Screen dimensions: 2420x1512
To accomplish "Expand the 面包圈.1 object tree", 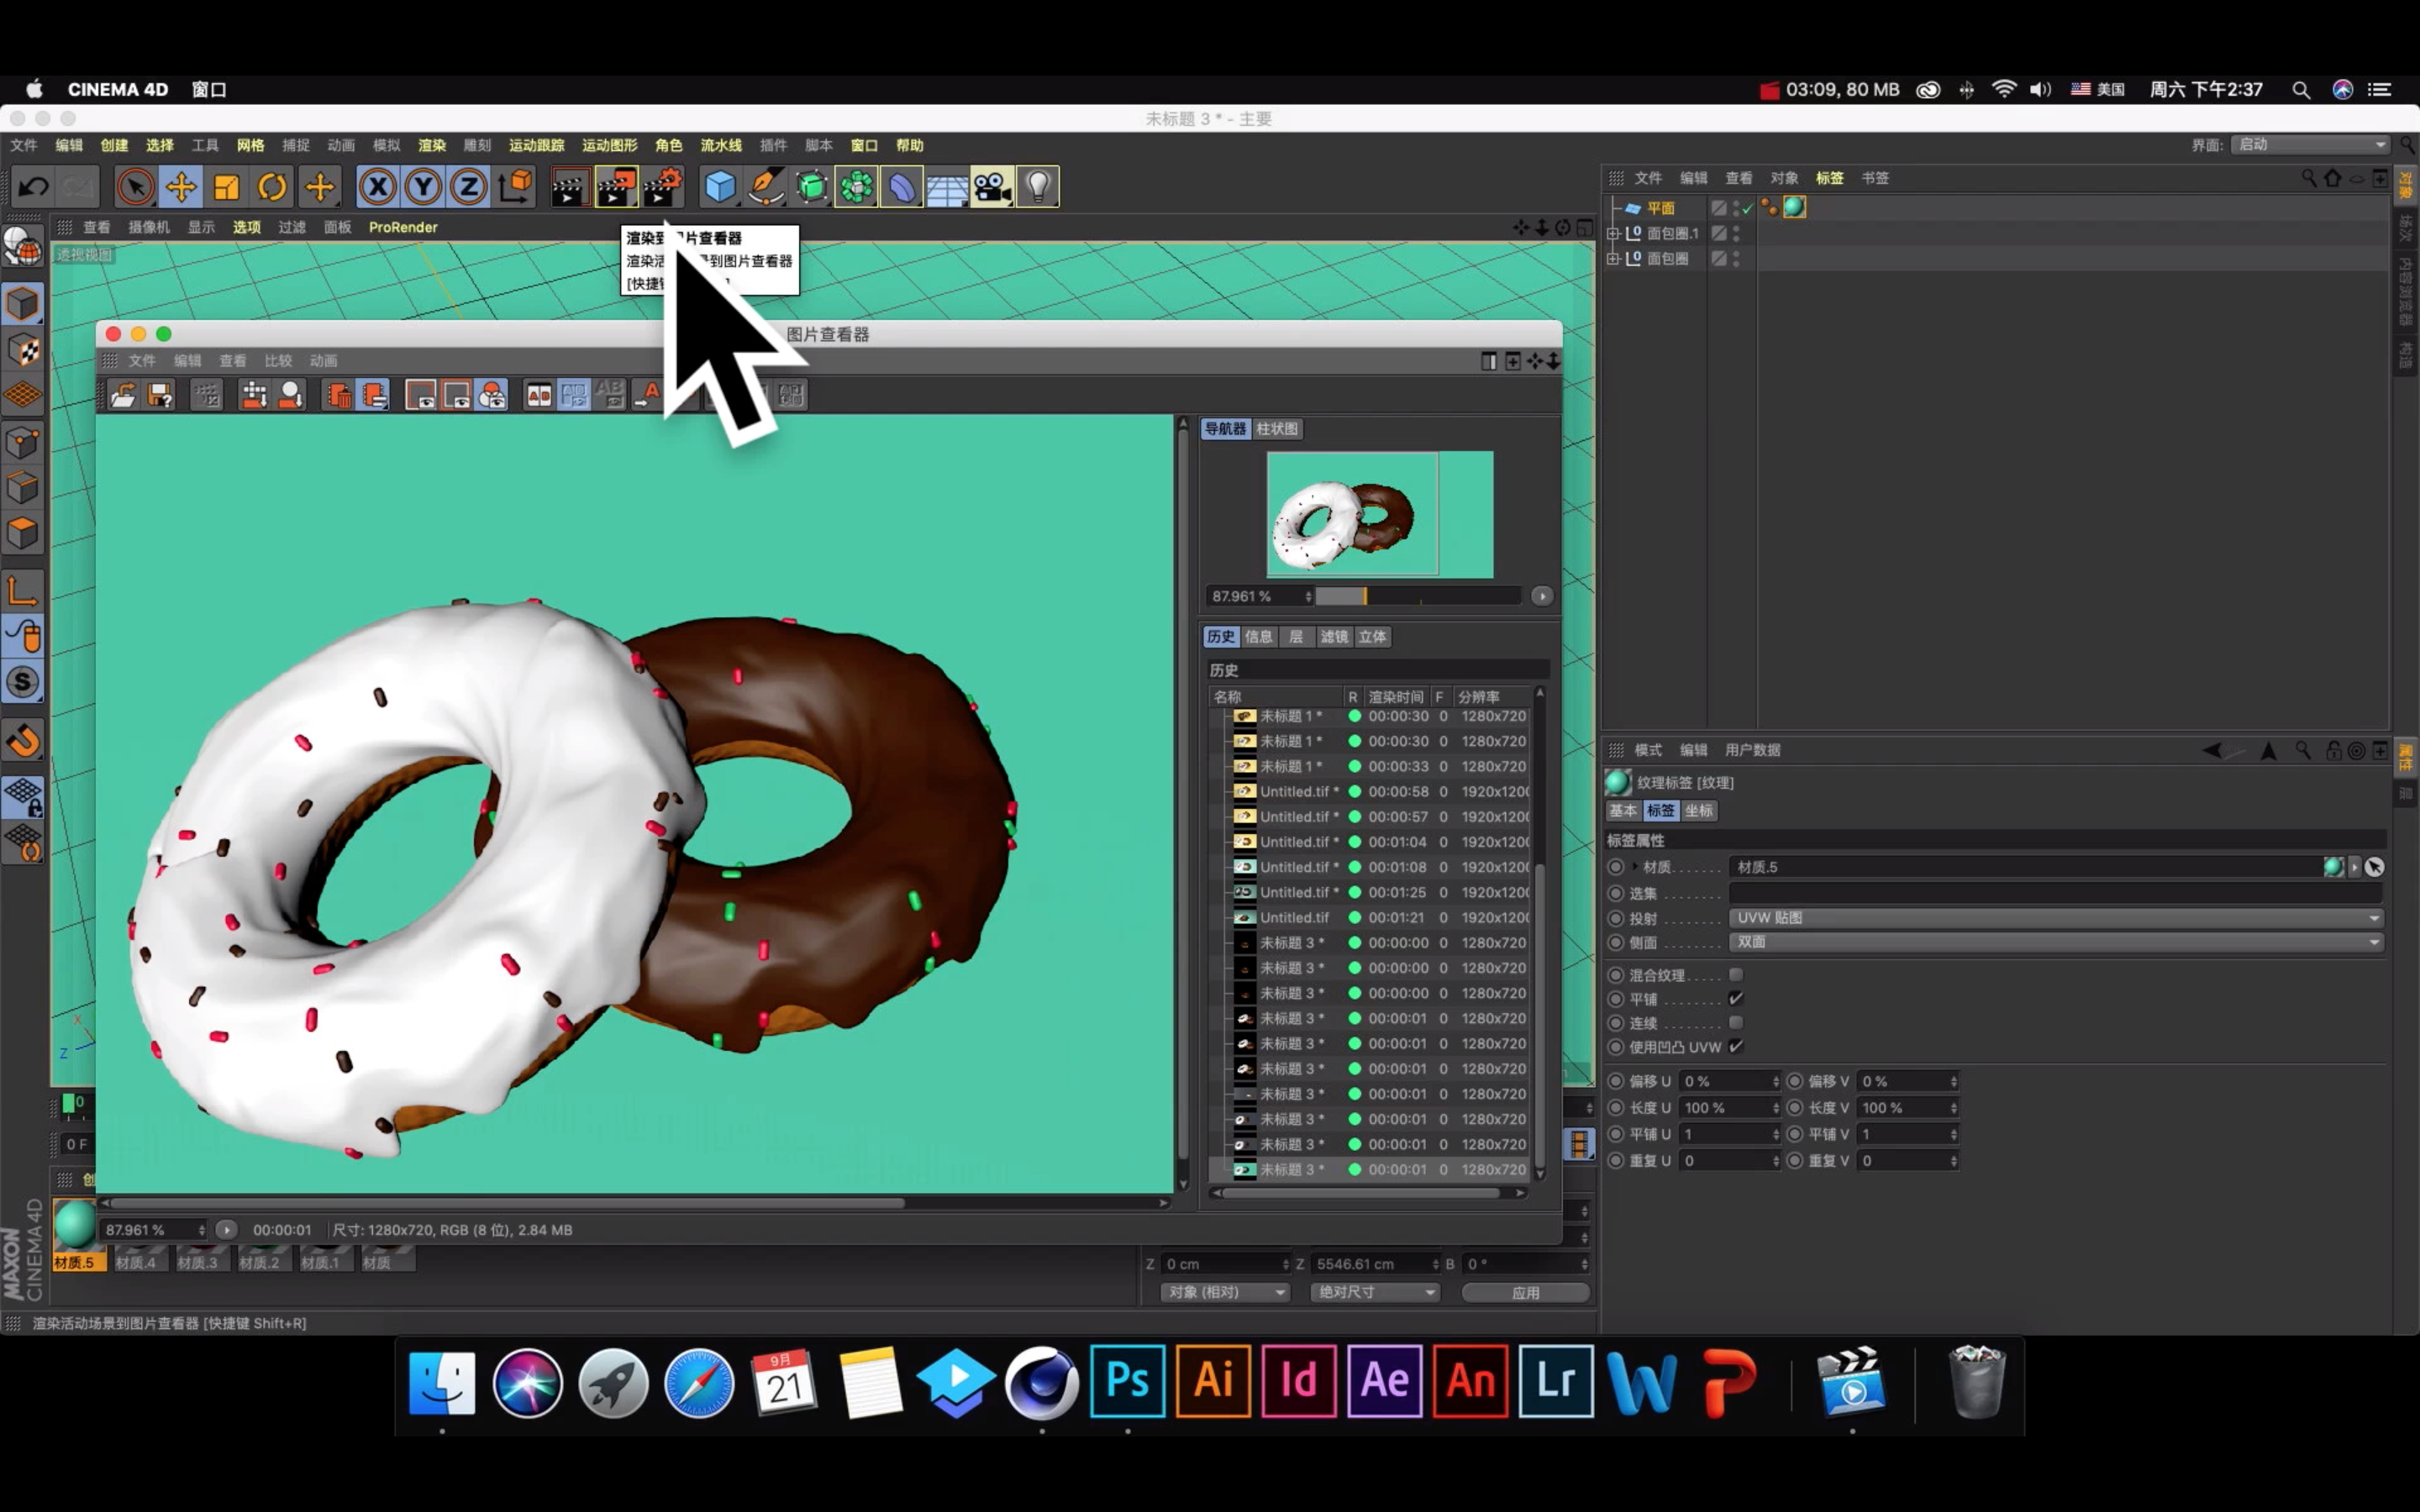I will pyautogui.click(x=1612, y=233).
